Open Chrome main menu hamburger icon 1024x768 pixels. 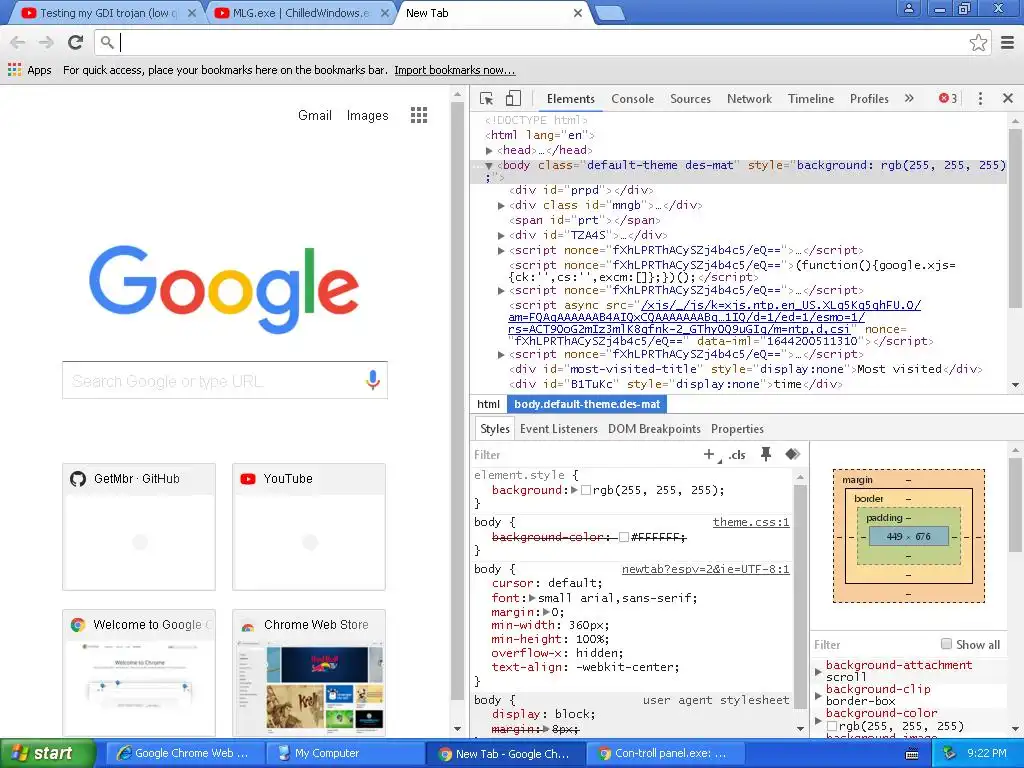pyautogui.click(x=1008, y=42)
